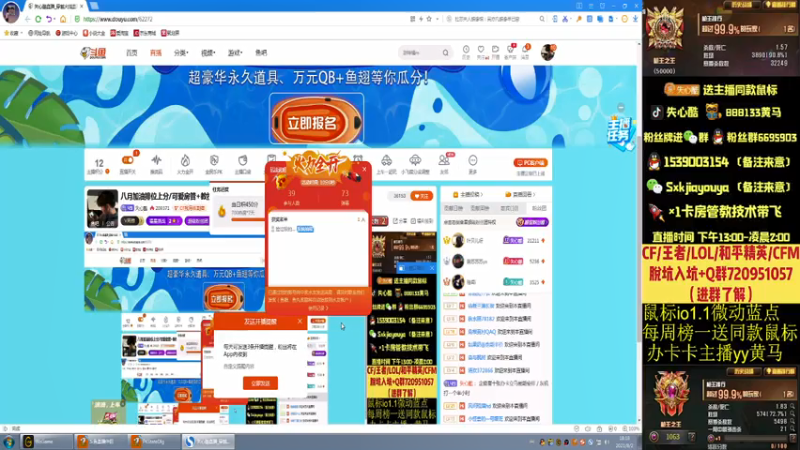Click the orange 关注 follow button
Screen dimensions: 800x450
[x=422, y=196]
